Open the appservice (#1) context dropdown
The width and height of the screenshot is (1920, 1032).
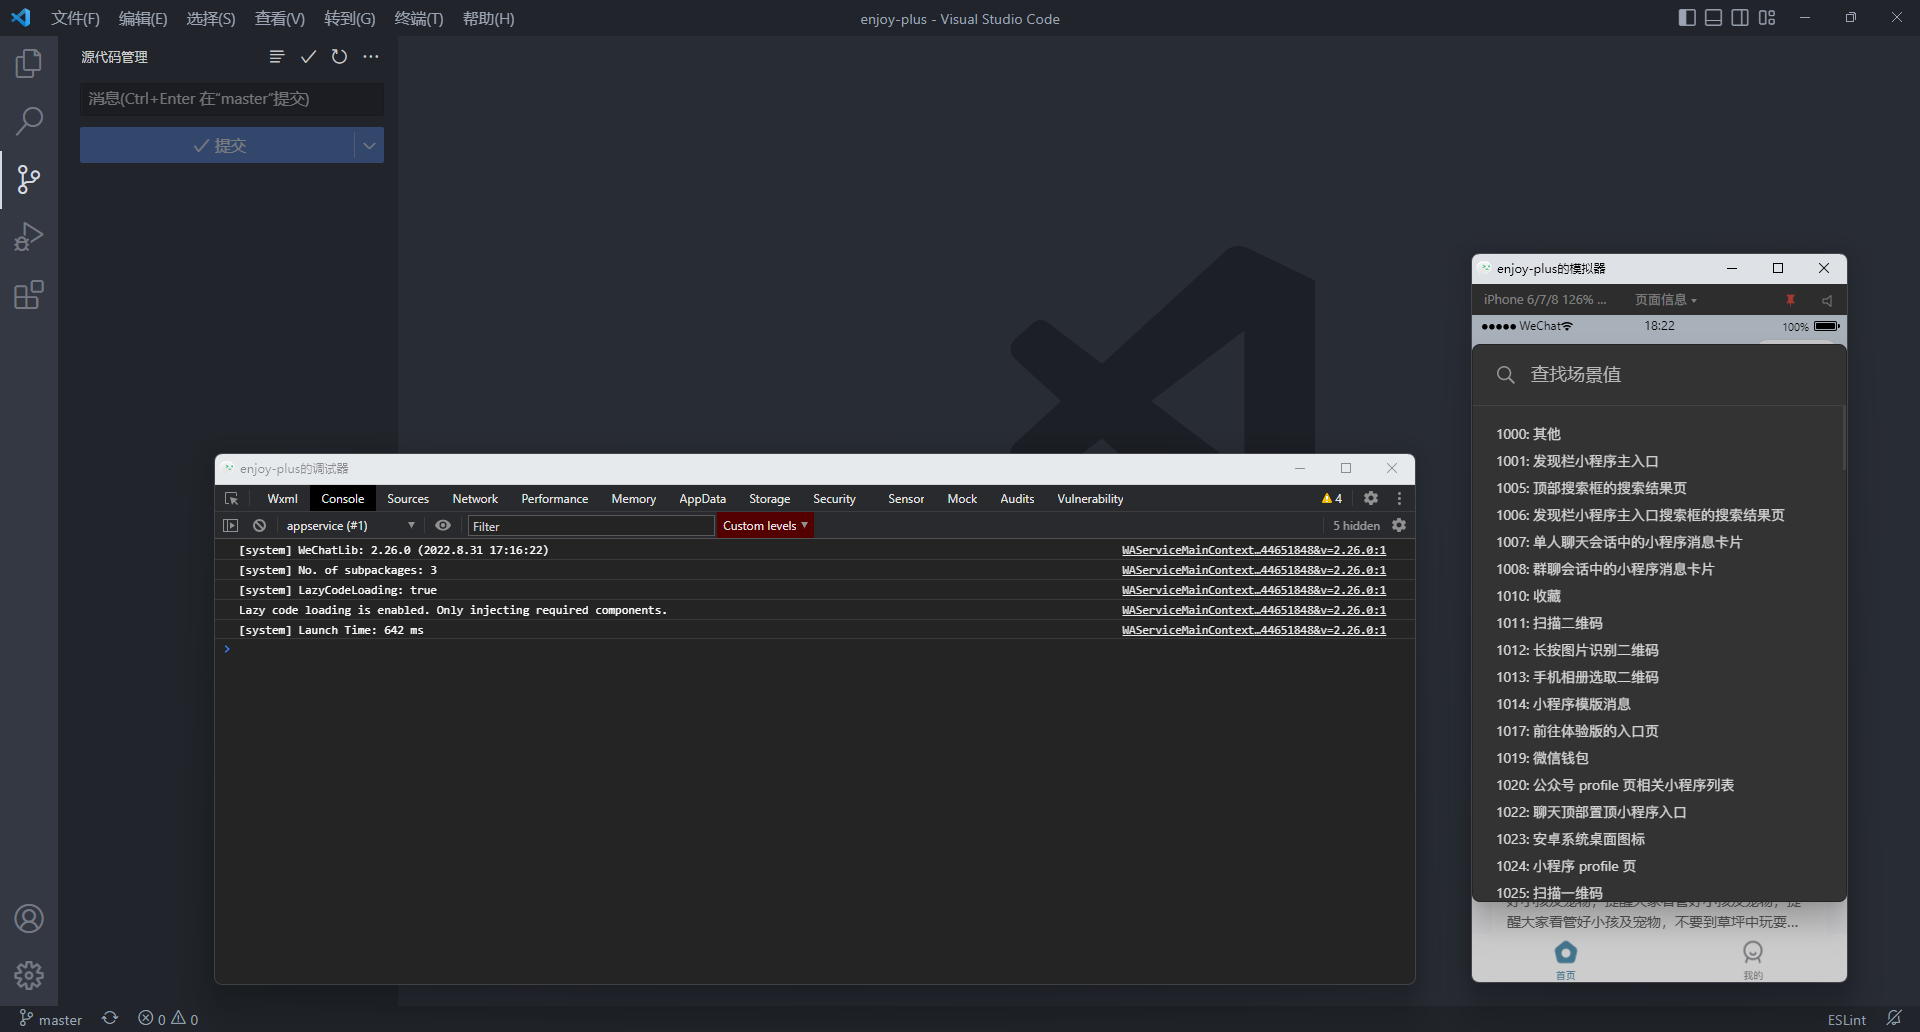click(347, 525)
